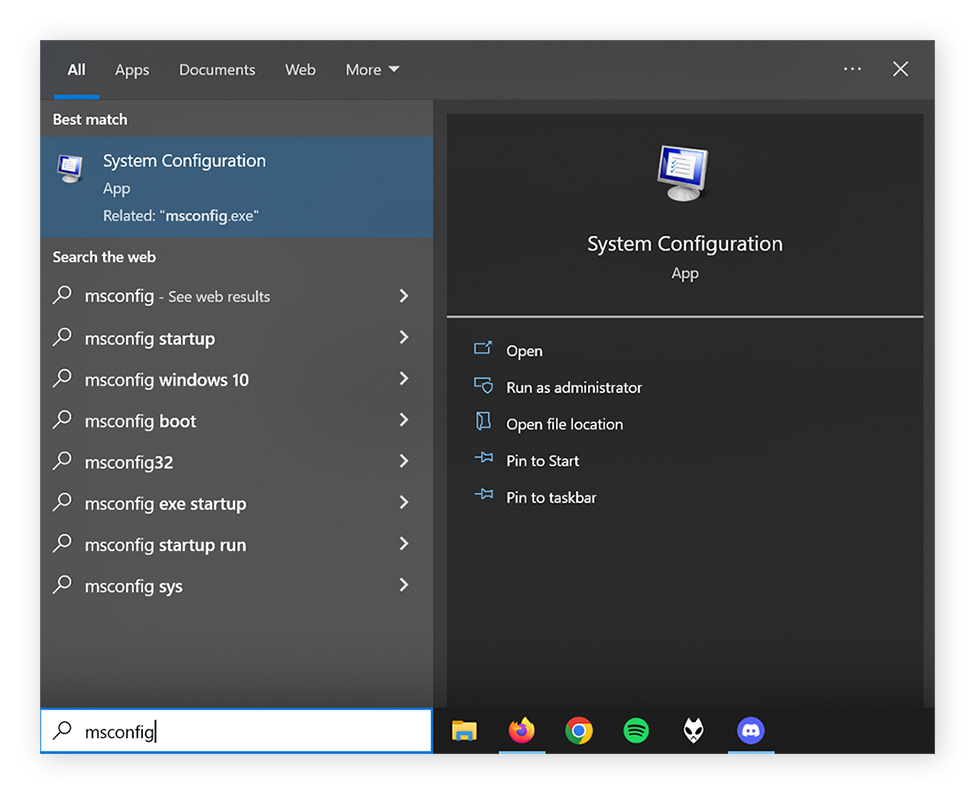Viewport: 974px width, 794px height.
Task: Open Discord from the taskbar
Action: tap(751, 731)
